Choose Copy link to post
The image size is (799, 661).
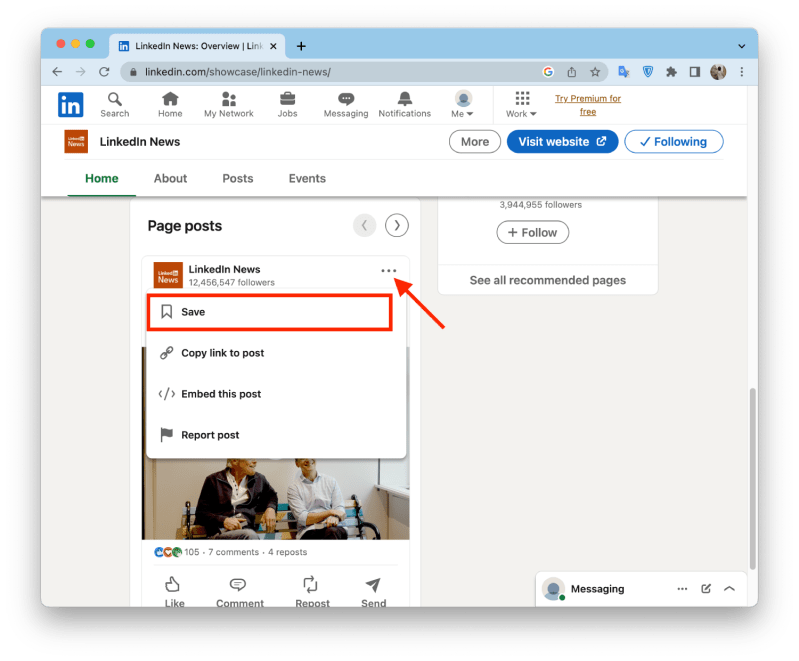point(276,353)
